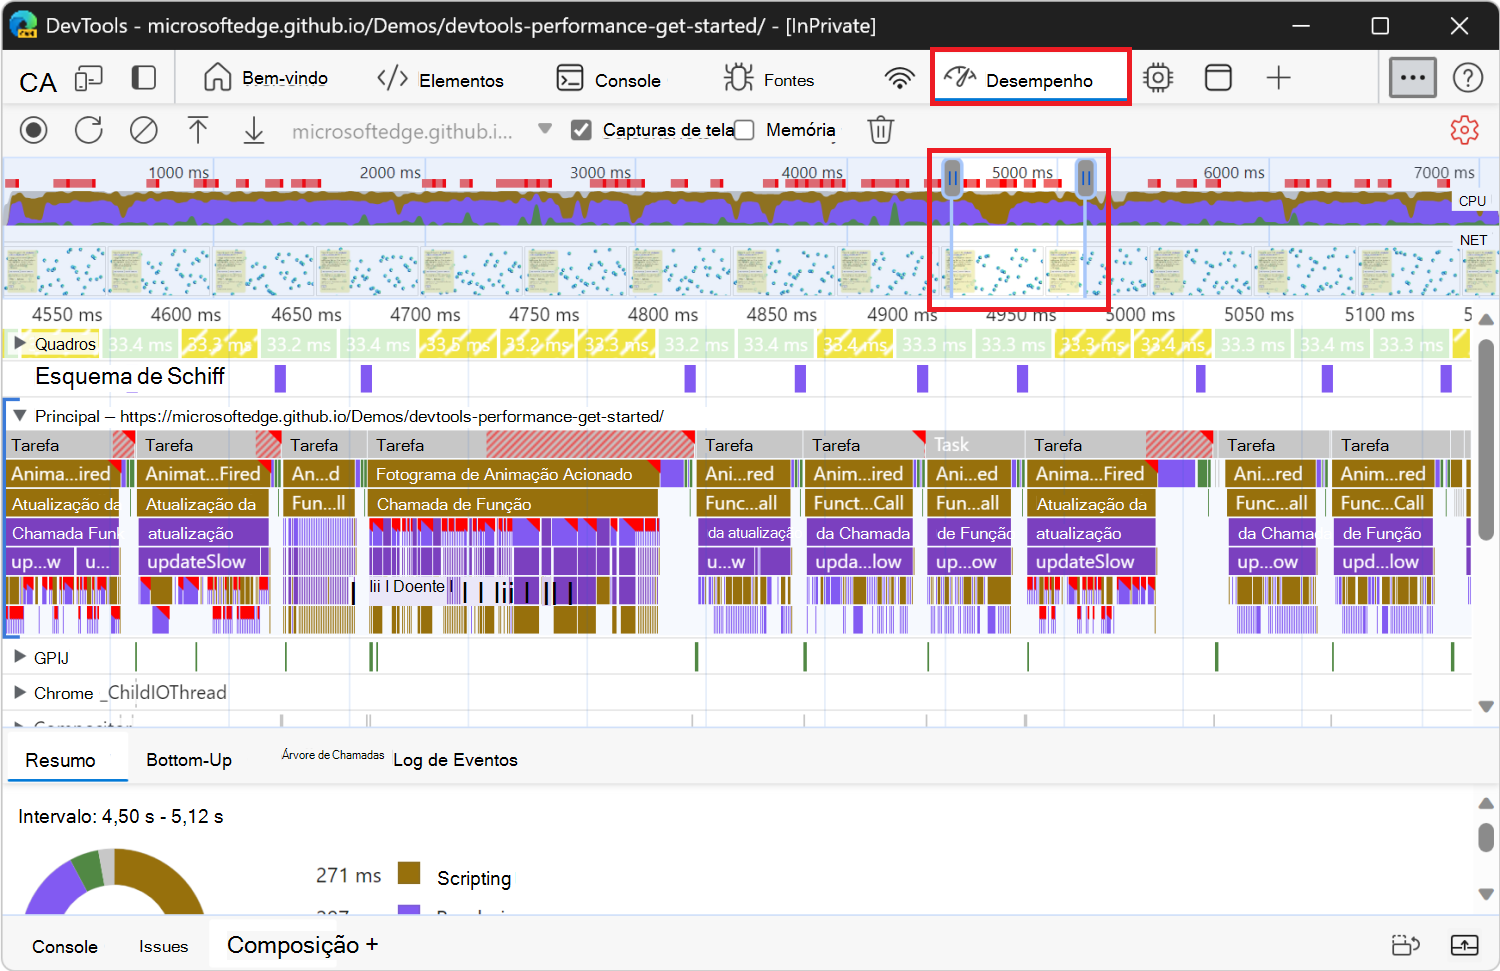Open the Log de Eventos tab
This screenshot has height=971, width=1500.
(x=455, y=760)
